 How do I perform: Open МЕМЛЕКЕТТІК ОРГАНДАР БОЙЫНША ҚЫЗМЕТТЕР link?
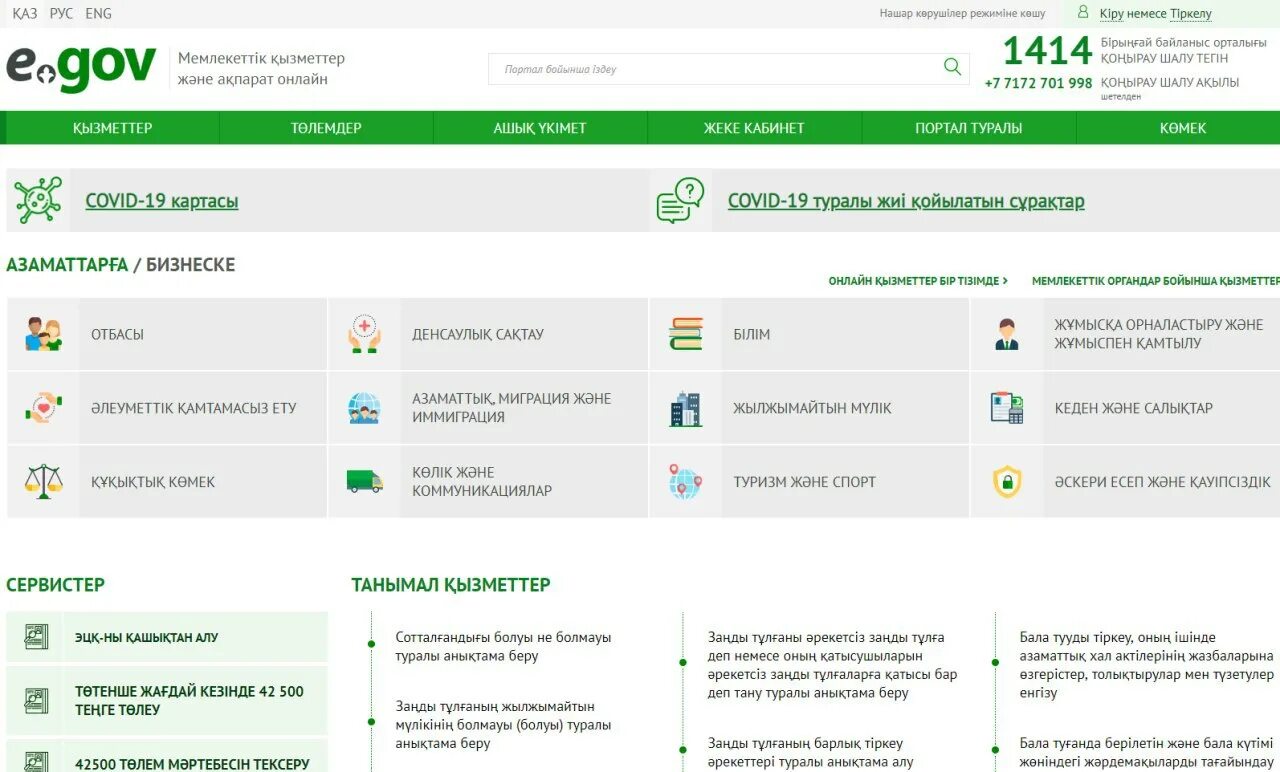coord(1156,281)
